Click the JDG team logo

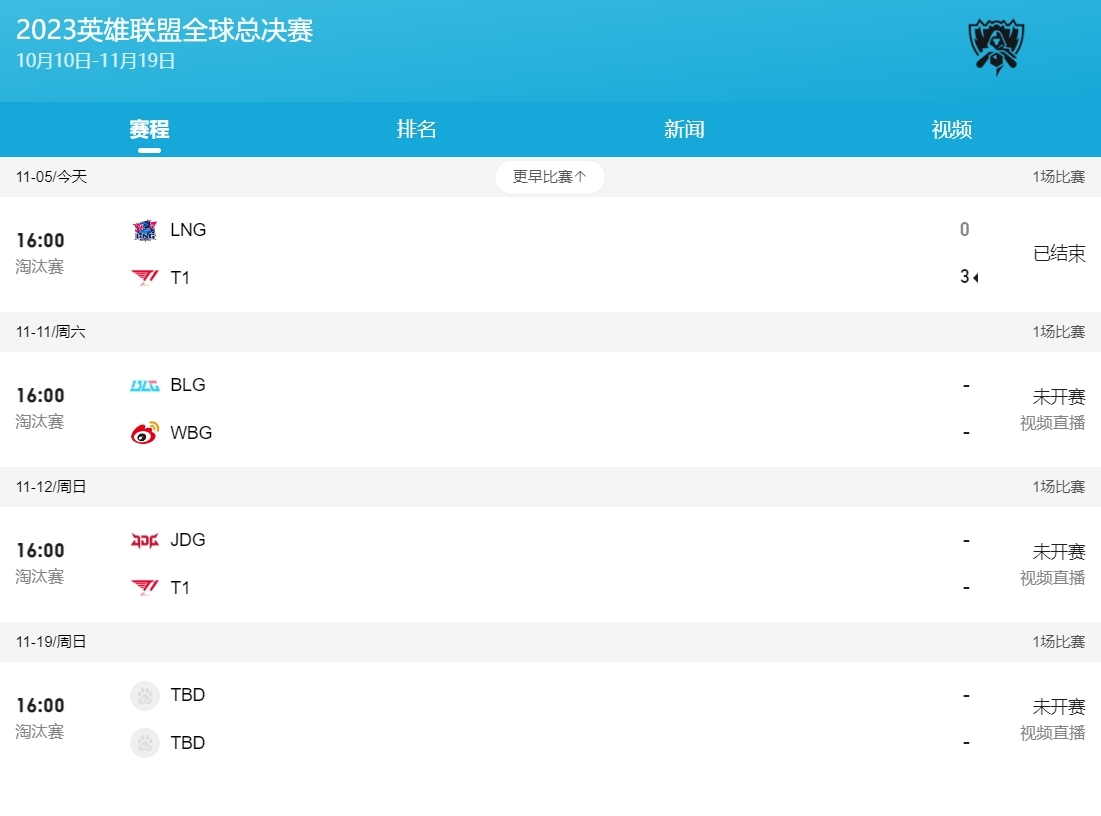(145, 540)
